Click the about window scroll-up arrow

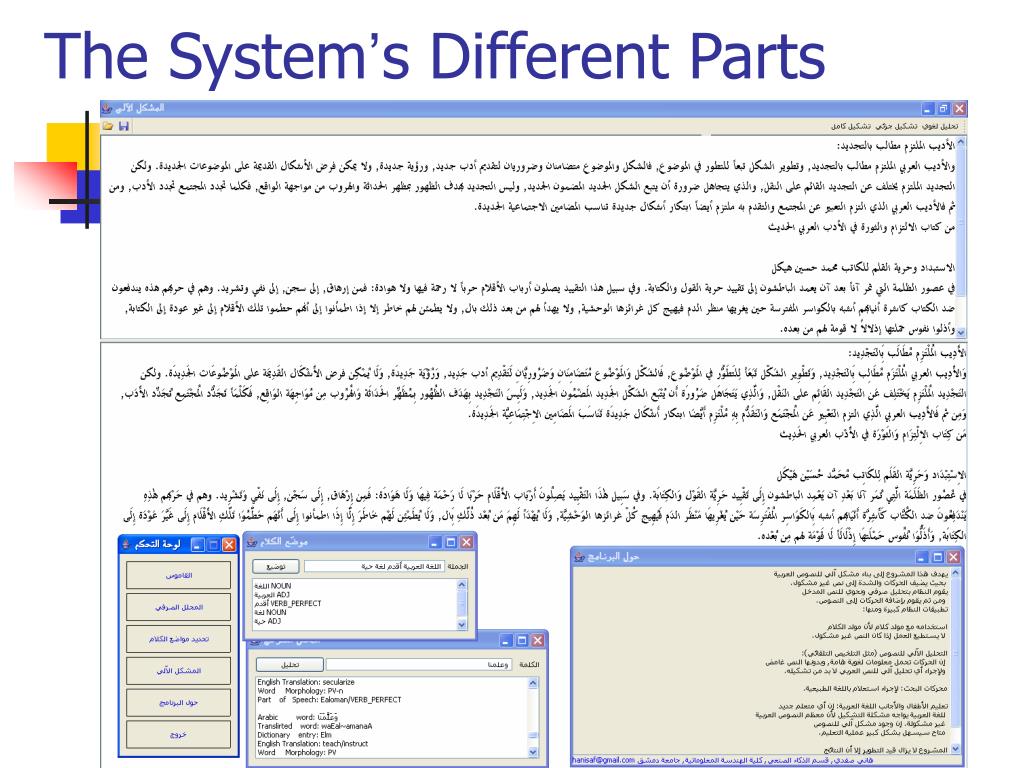coord(955,573)
